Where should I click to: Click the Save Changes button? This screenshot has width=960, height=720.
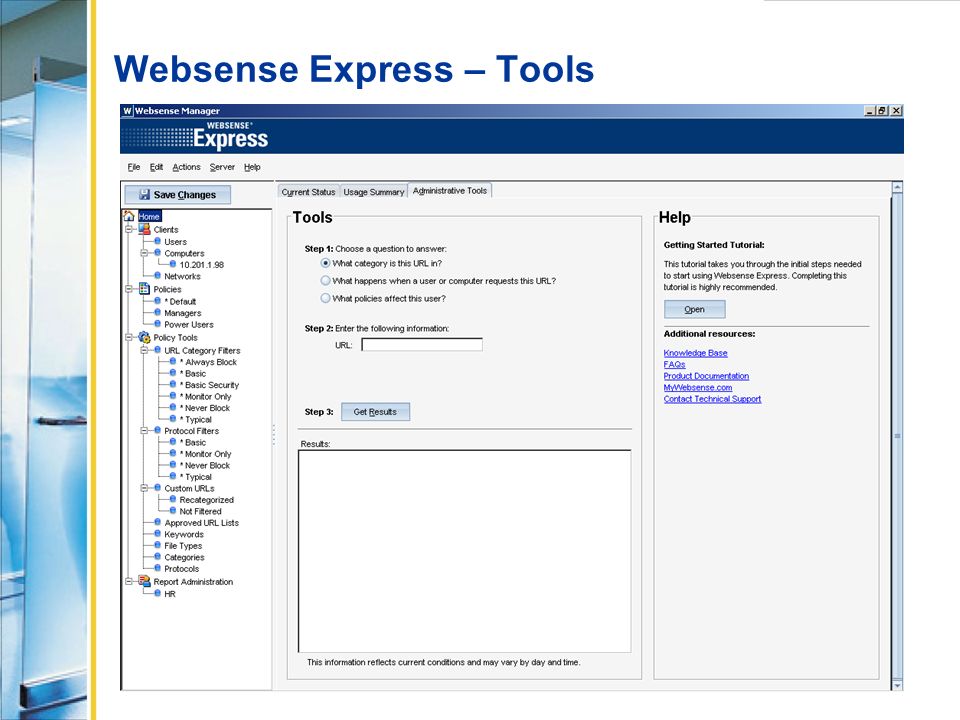[178, 195]
